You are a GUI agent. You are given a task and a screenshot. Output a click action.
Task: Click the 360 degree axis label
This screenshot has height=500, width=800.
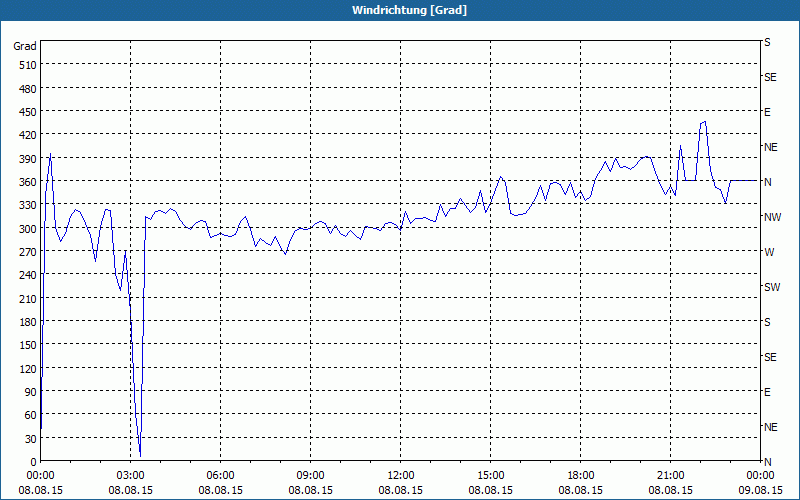click(x=29, y=182)
